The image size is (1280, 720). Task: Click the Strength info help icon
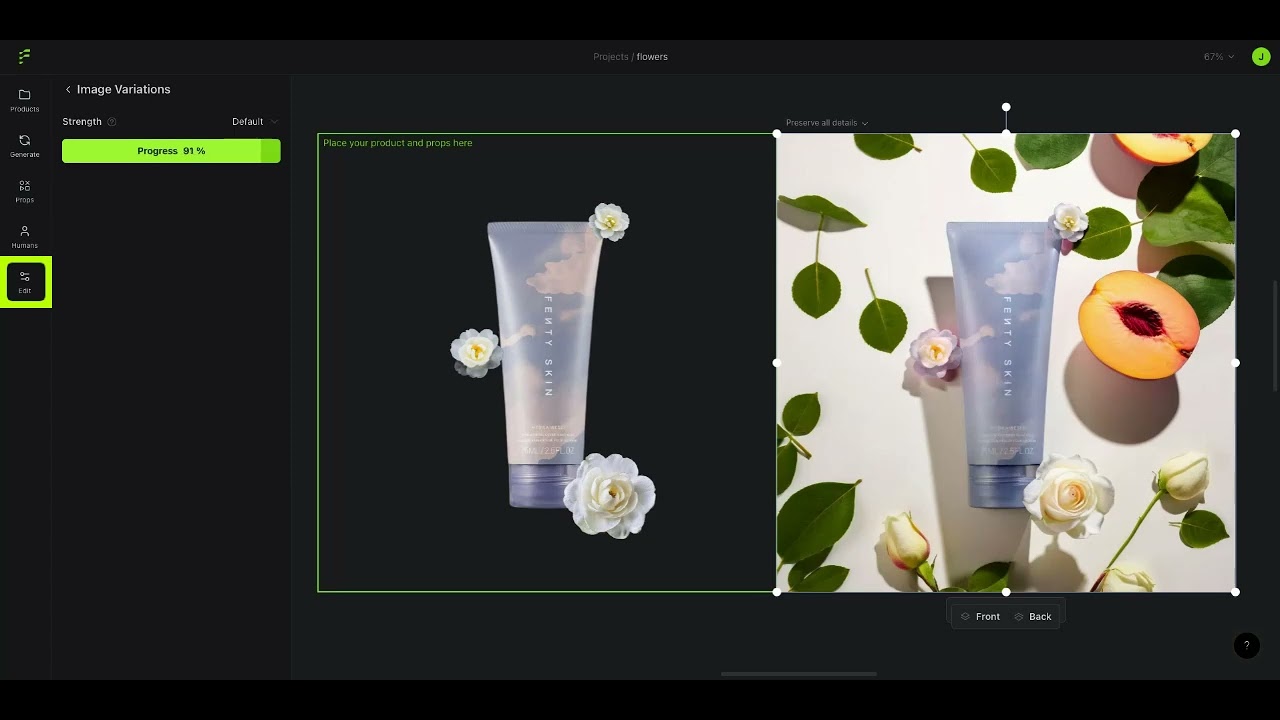[x=112, y=122]
